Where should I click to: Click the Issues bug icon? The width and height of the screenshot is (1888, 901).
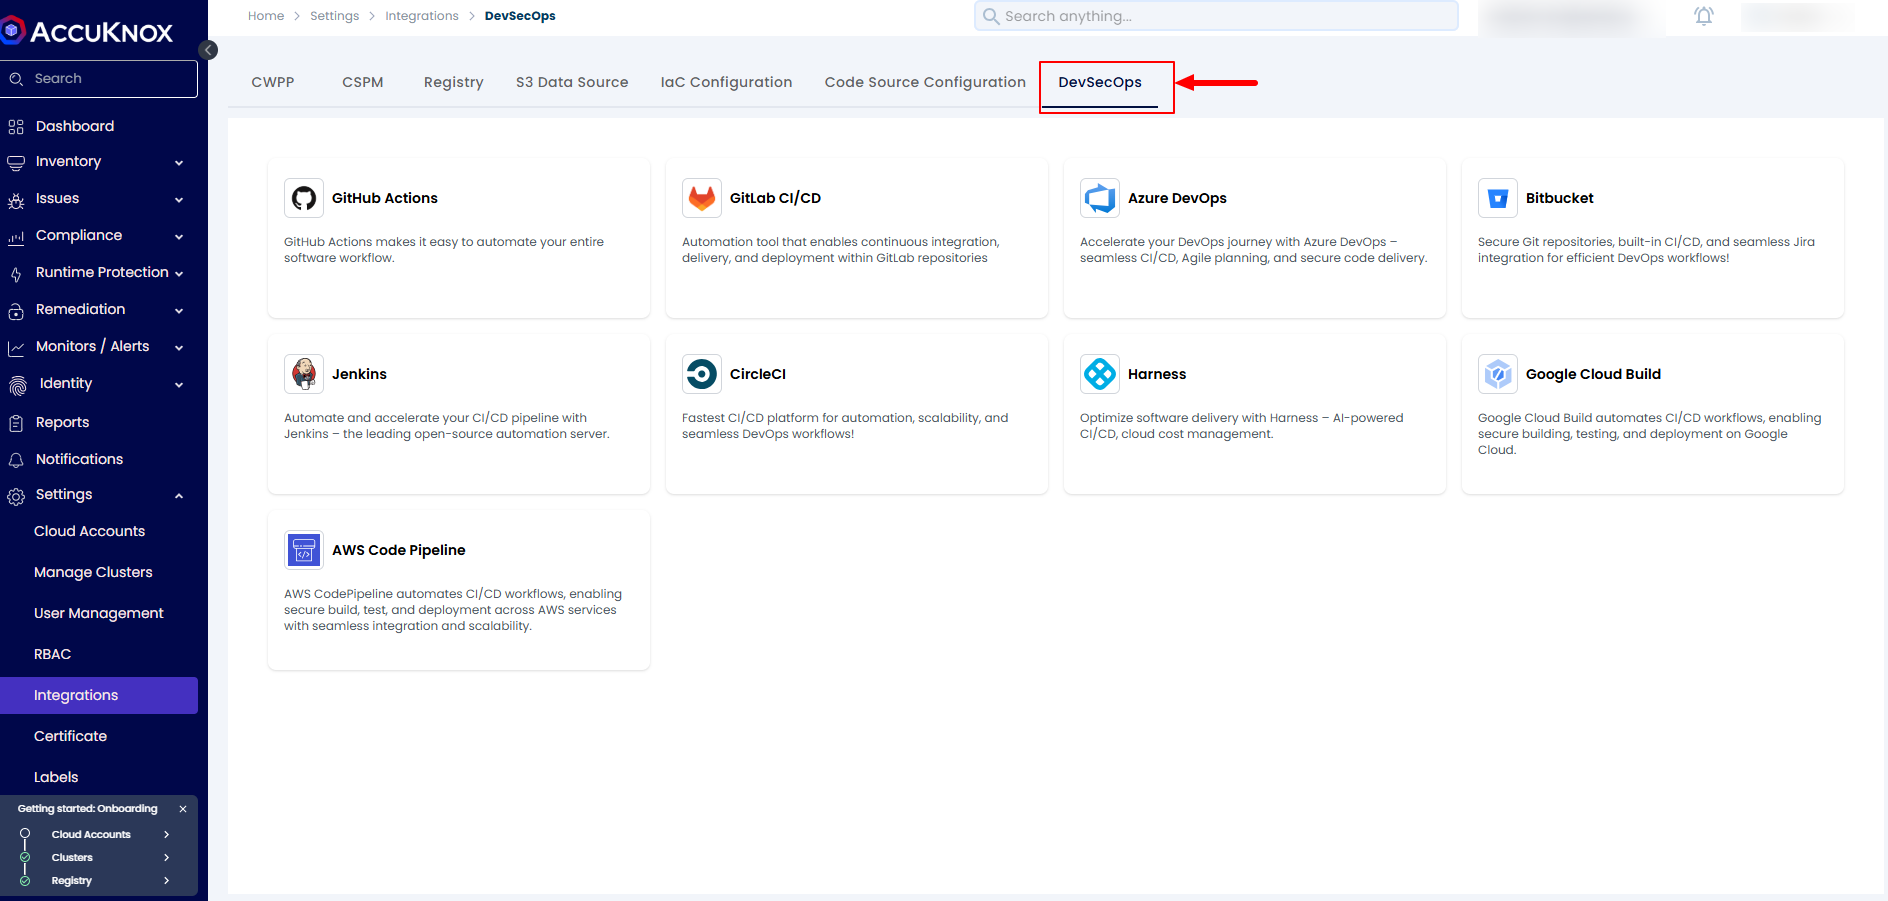click(x=16, y=200)
